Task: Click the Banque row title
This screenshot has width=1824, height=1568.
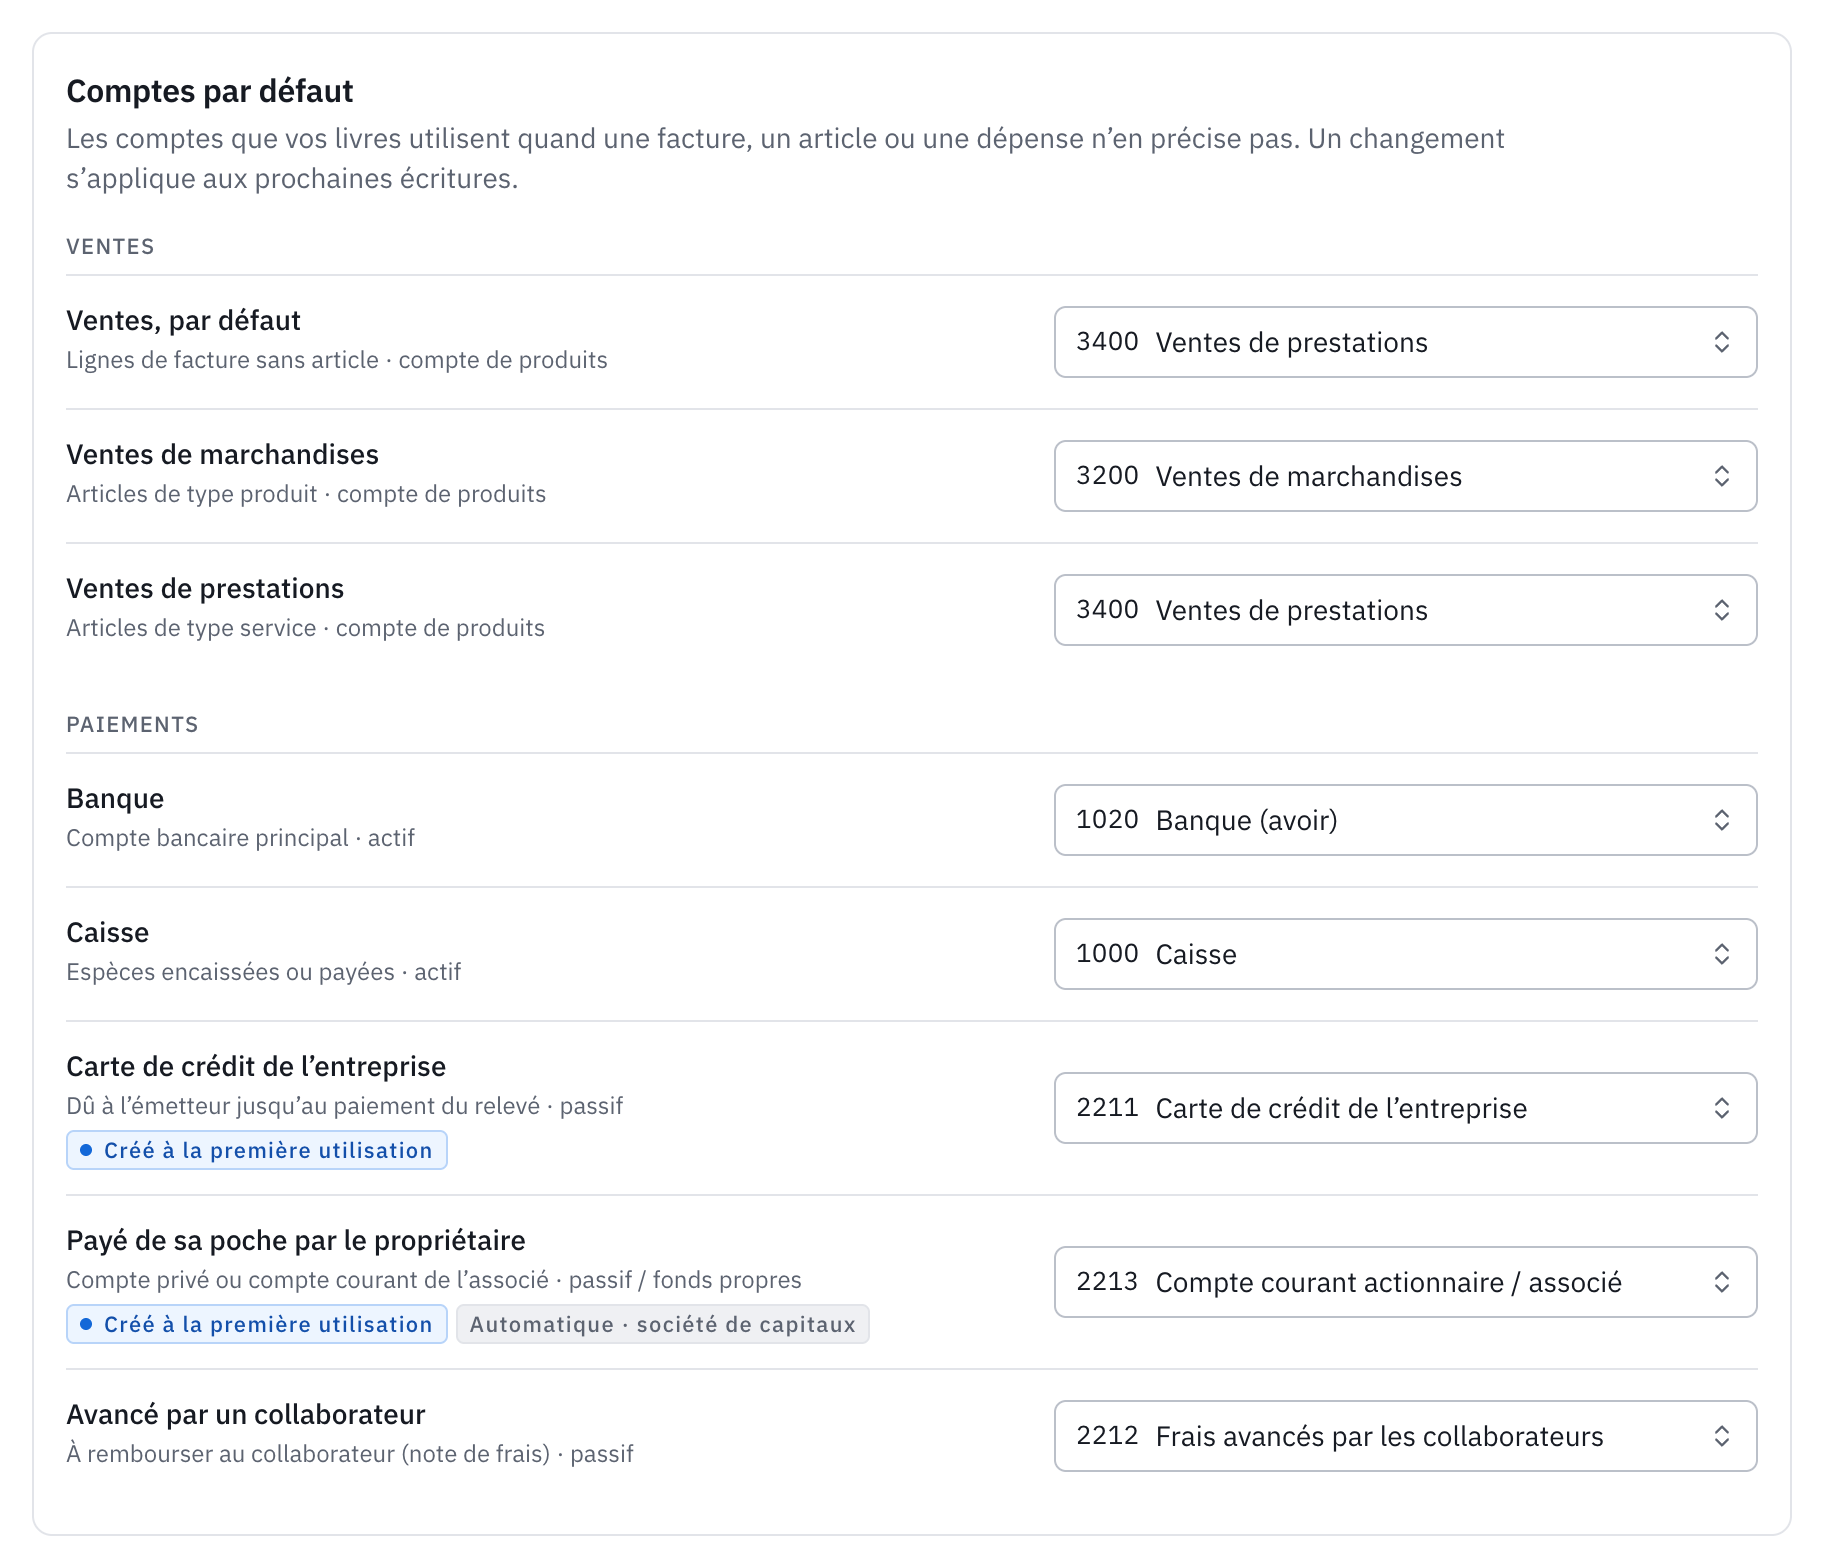Action: [115, 798]
